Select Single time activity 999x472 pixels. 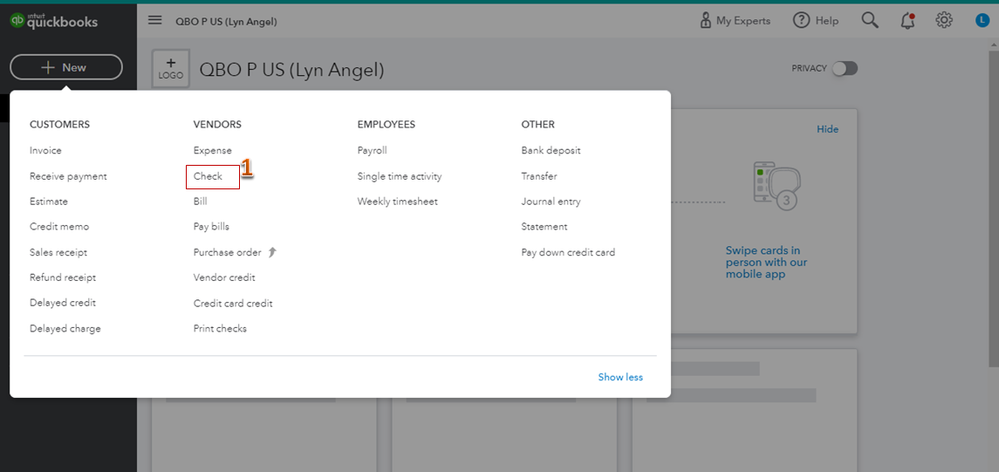pyautogui.click(x=399, y=176)
